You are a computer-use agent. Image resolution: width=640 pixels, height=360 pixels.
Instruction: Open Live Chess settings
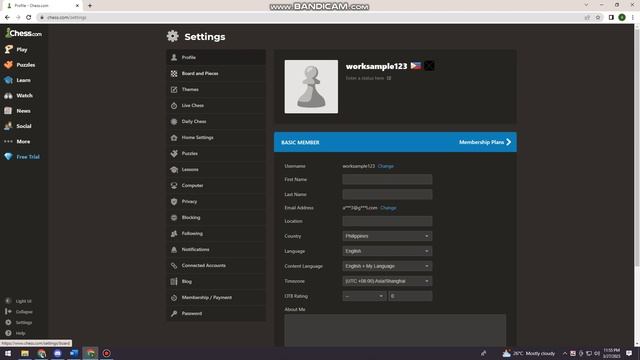point(216,105)
